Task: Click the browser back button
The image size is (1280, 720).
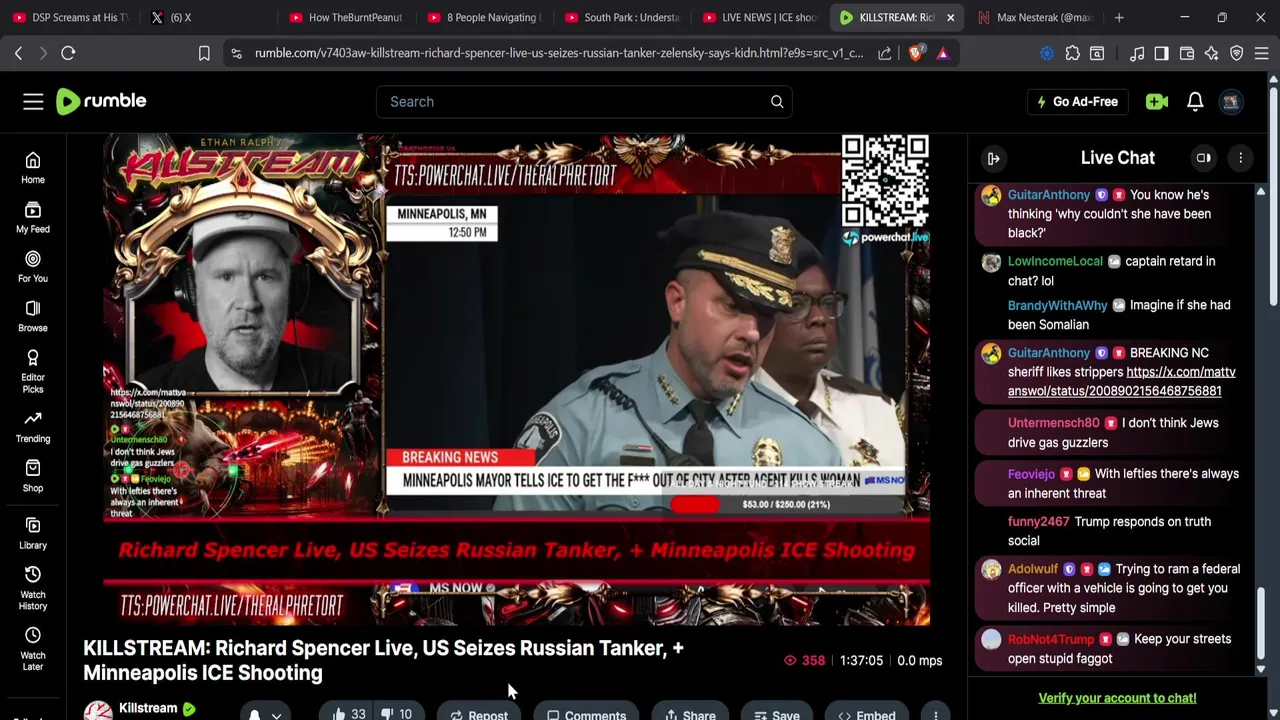Action: pyautogui.click(x=18, y=53)
